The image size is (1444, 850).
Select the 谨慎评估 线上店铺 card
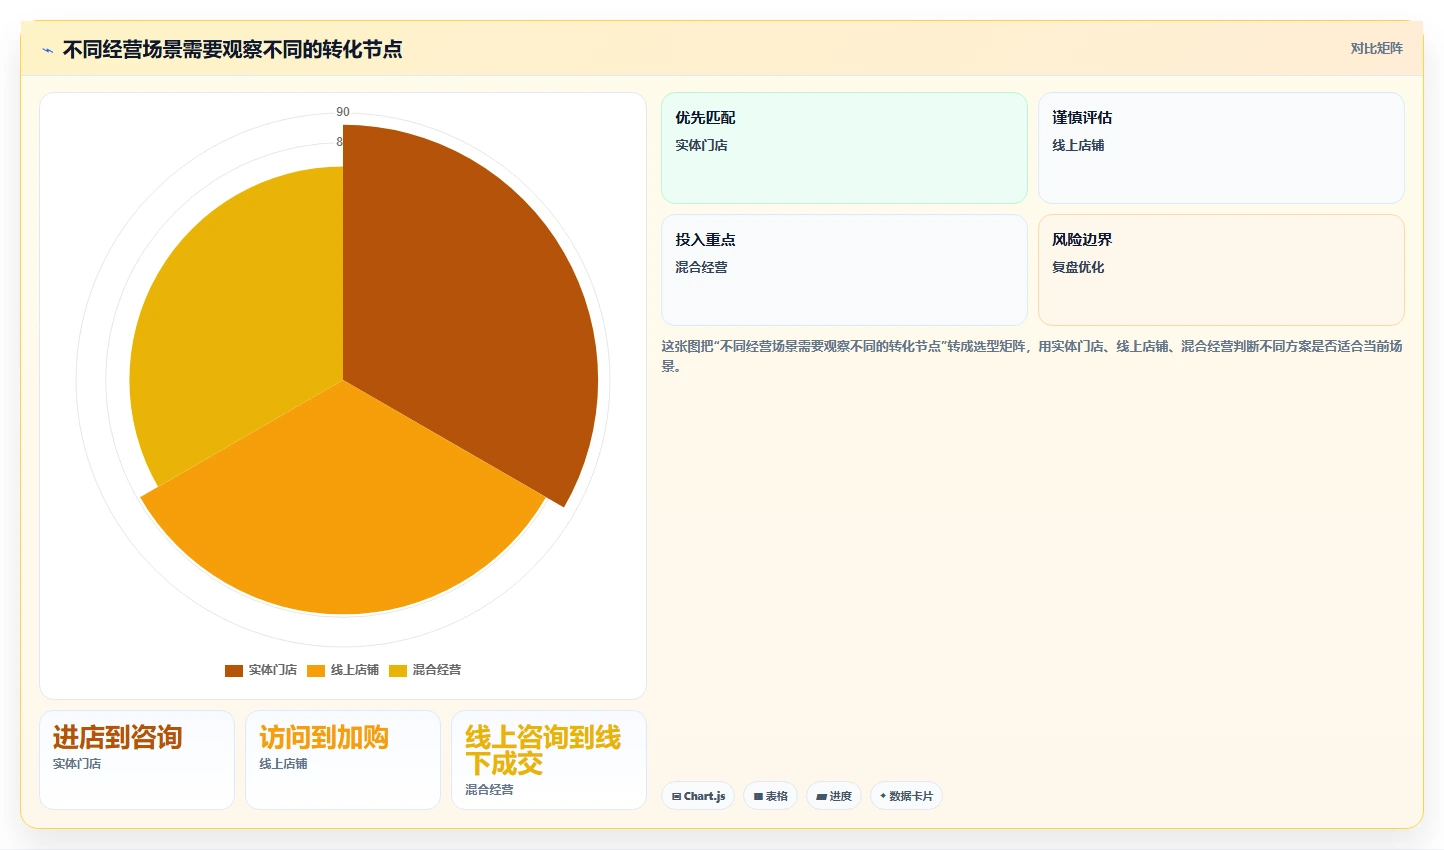(1221, 148)
